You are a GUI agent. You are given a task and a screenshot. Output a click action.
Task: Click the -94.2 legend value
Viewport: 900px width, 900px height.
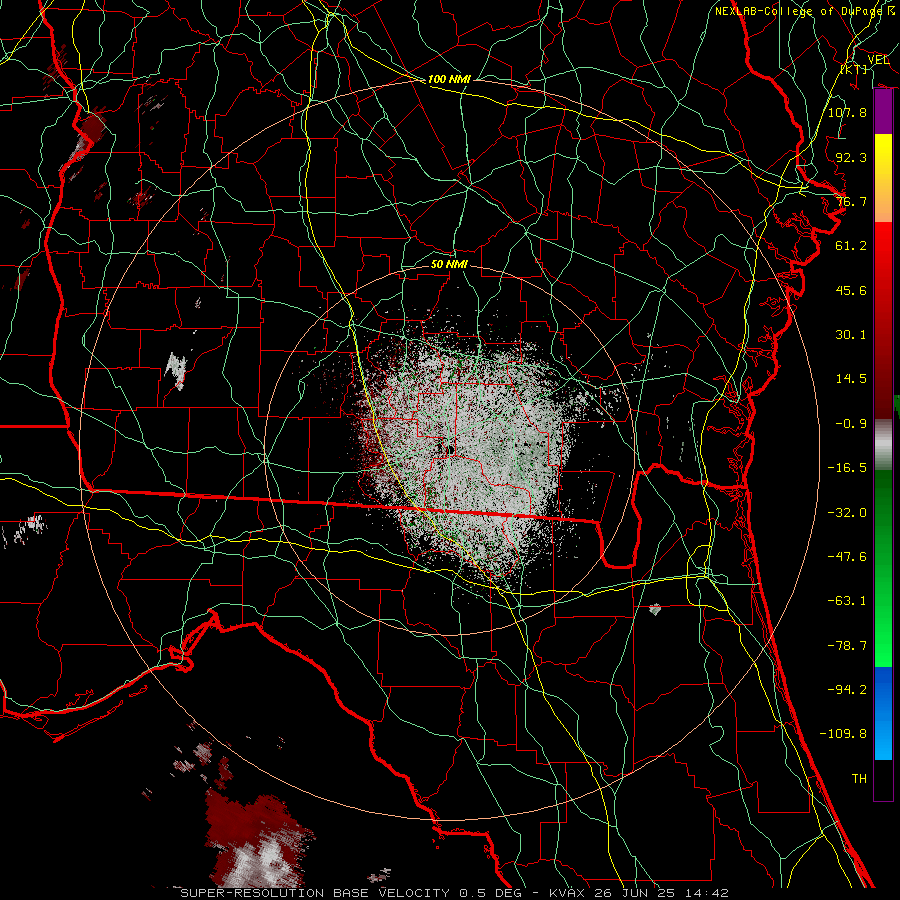pos(847,690)
